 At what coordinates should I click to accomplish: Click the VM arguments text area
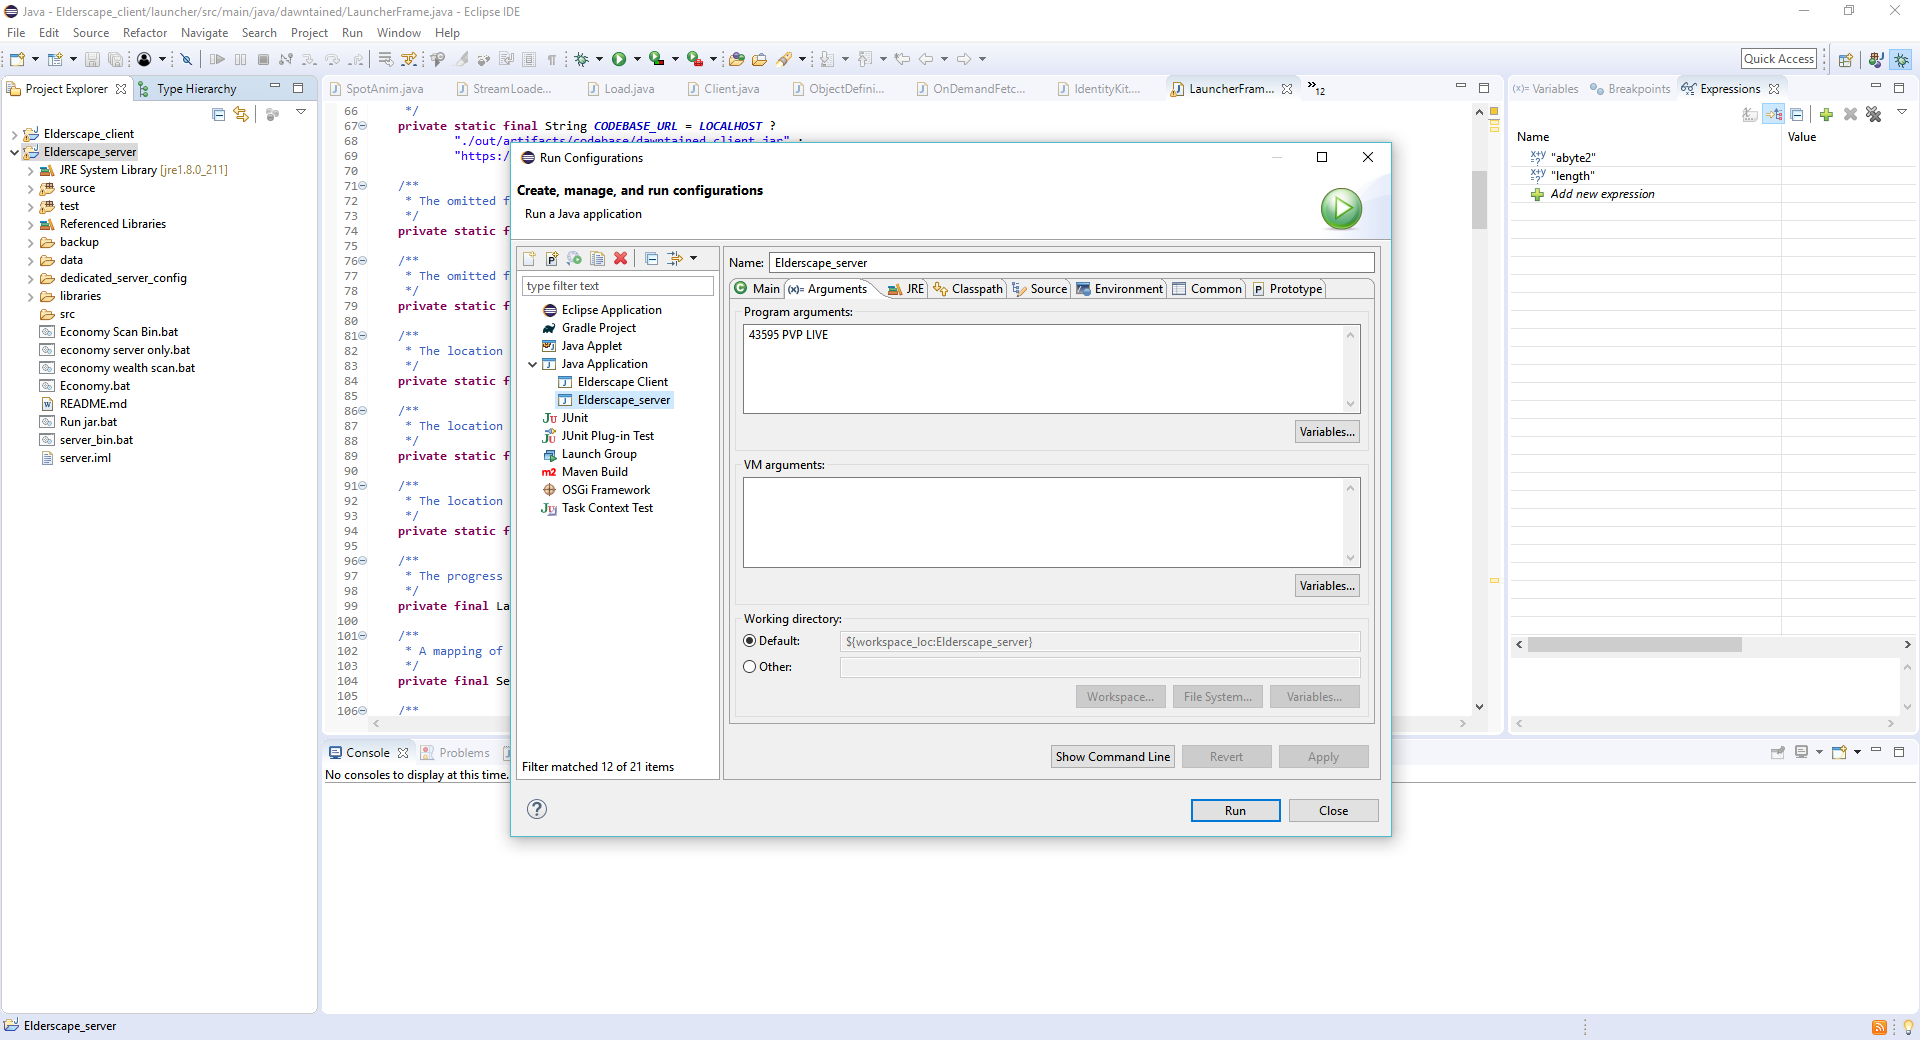click(x=1051, y=522)
